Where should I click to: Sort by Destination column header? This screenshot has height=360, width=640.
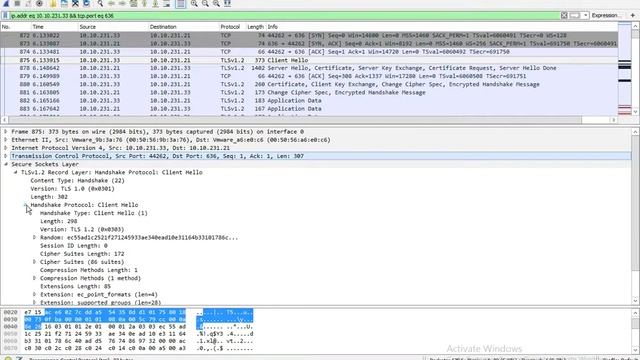click(x=183, y=27)
